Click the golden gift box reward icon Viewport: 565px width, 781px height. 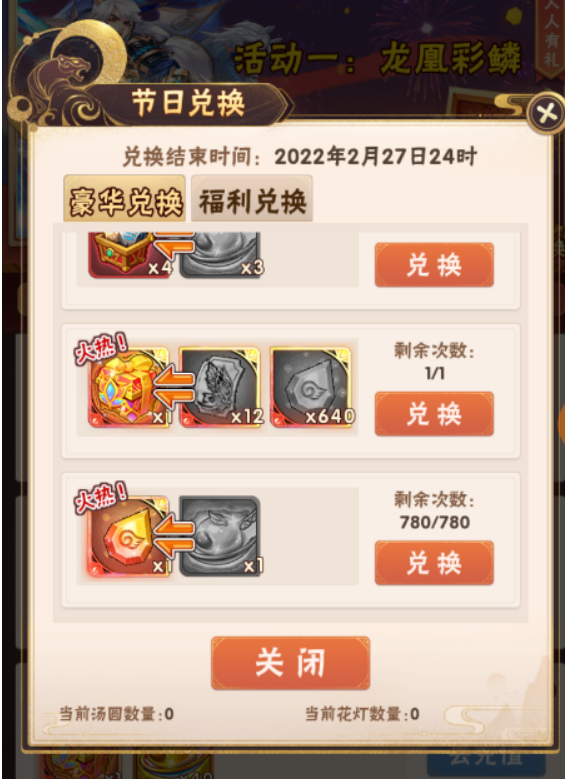pyautogui.click(x=130, y=389)
